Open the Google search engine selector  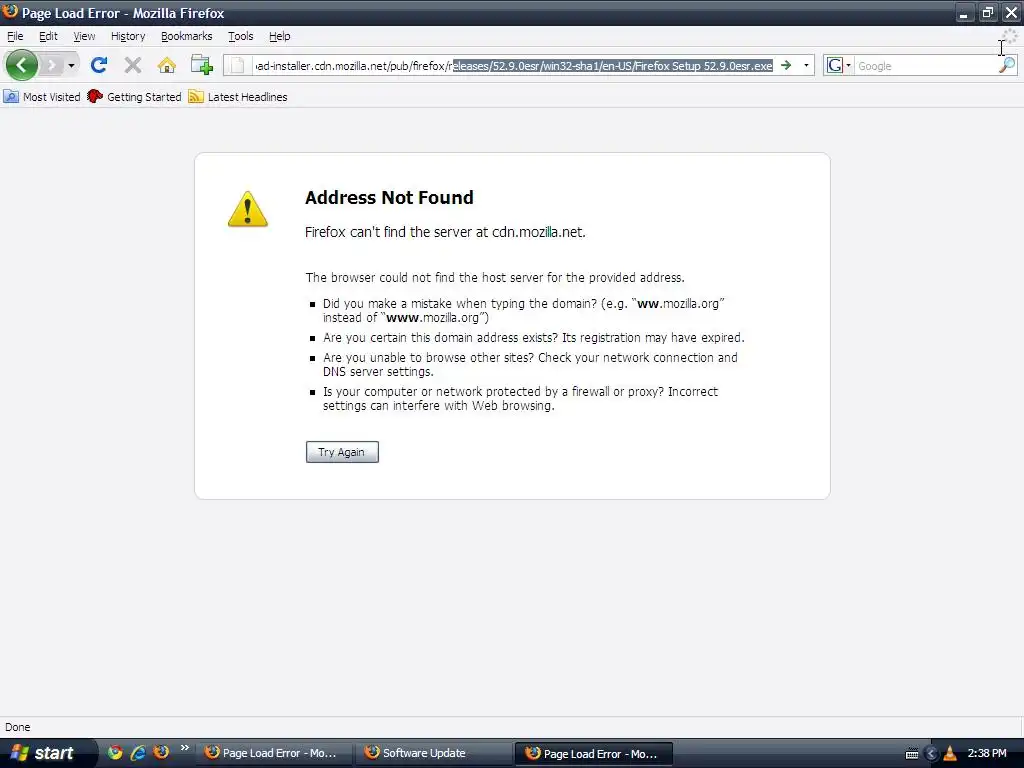pyautogui.click(x=839, y=65)
